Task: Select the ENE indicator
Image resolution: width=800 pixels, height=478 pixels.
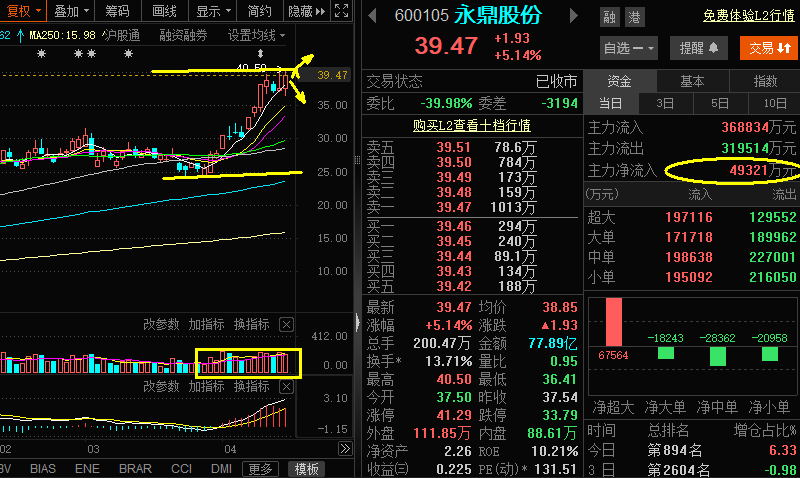Action: pyautogui.click(x=87, y=468)
